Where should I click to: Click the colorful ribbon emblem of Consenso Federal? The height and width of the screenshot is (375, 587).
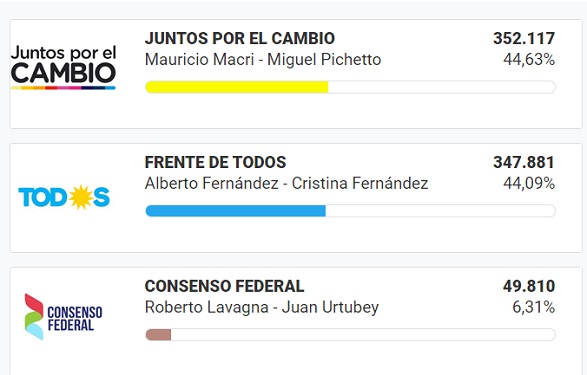click(34, 317)
